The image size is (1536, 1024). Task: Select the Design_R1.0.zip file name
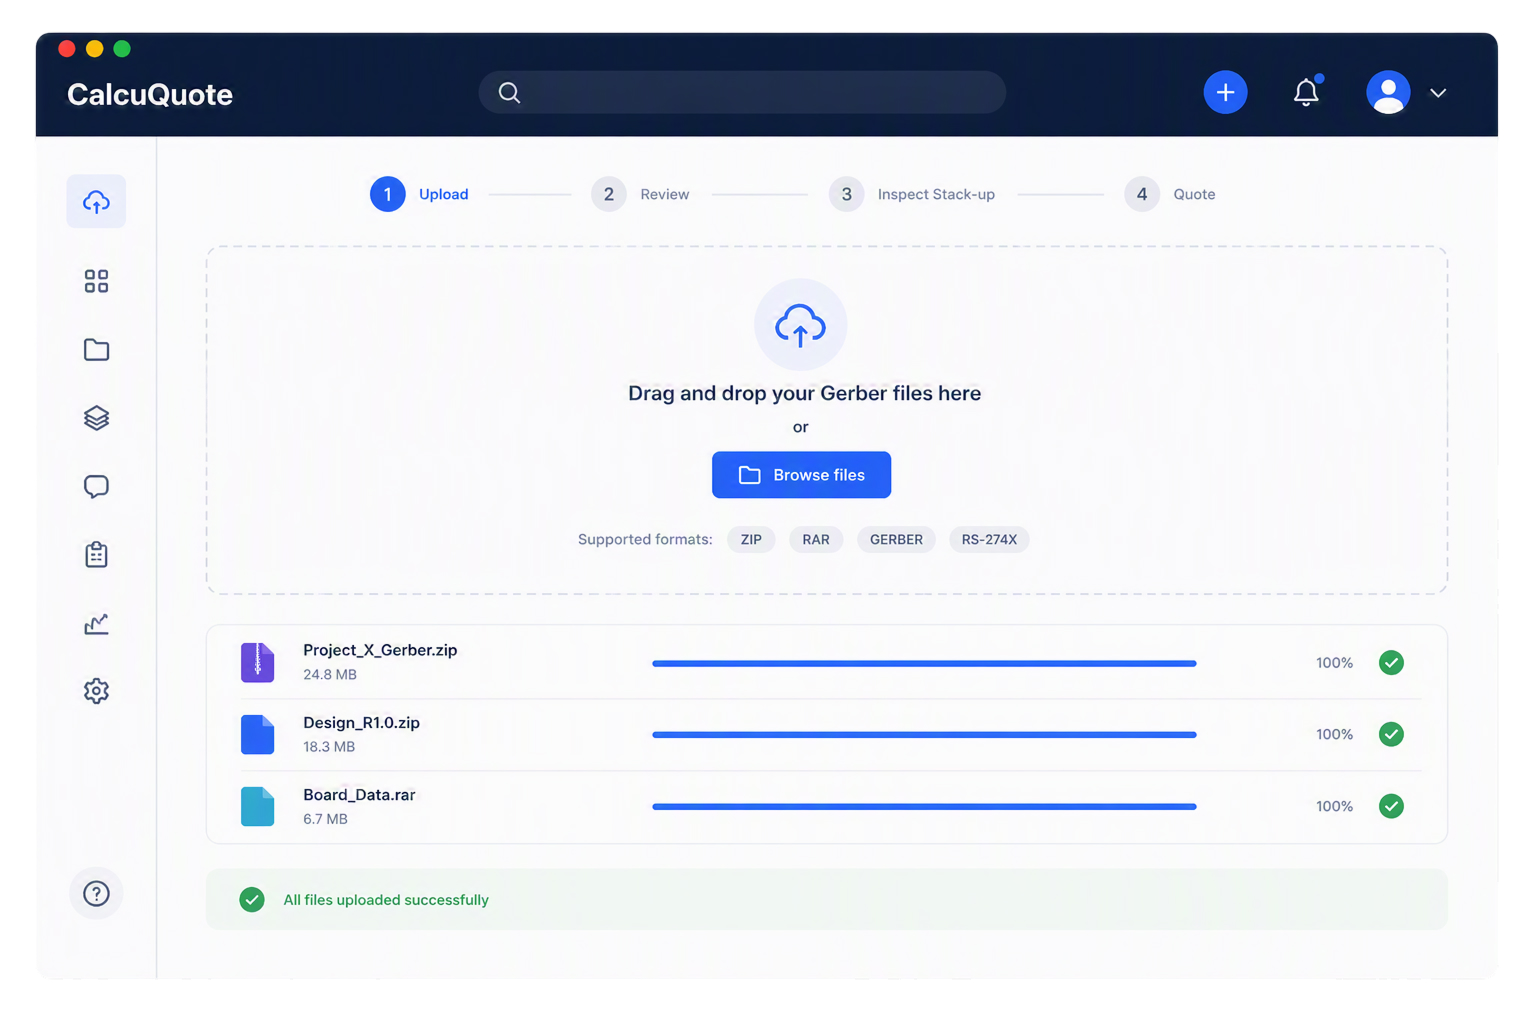(361, 722)
